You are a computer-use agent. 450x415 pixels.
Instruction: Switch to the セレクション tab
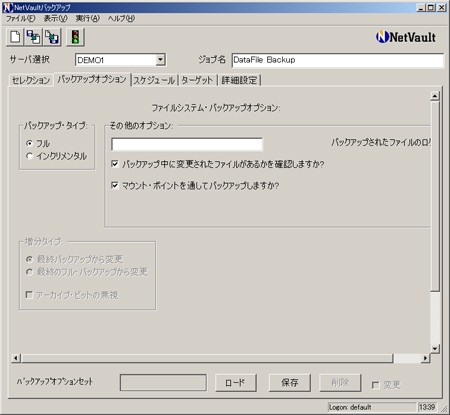[x=31, y=80]
